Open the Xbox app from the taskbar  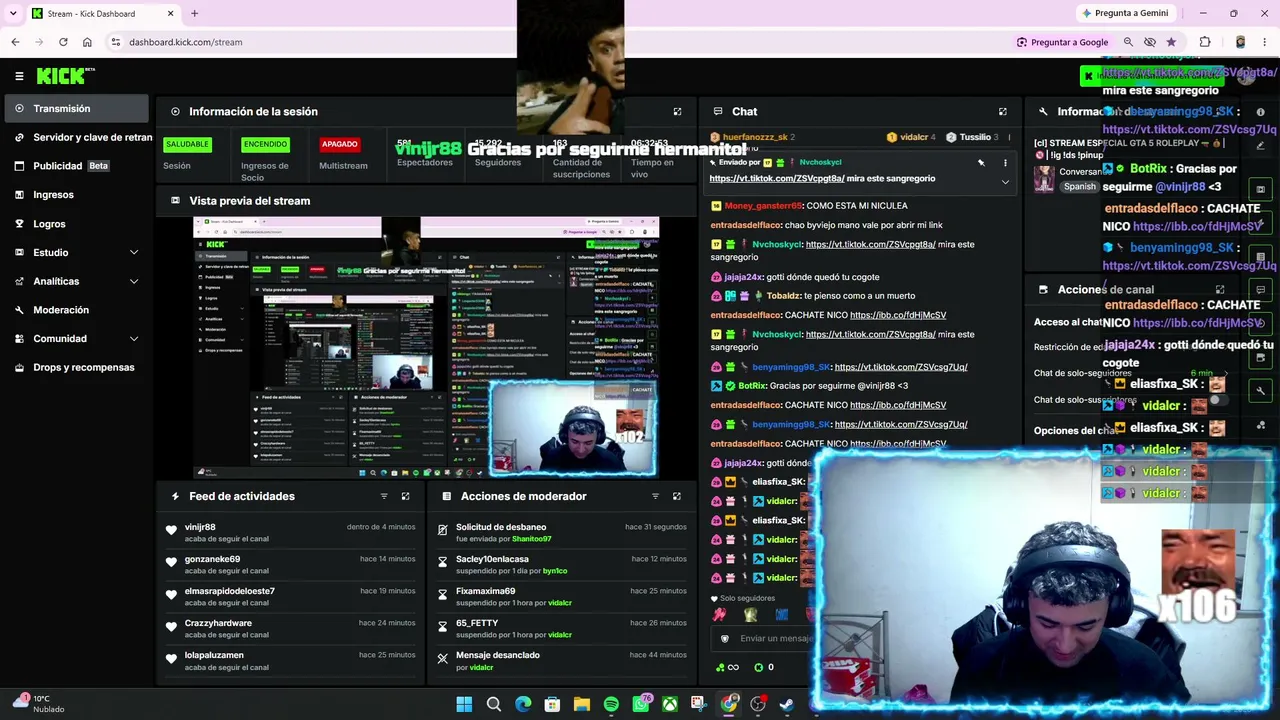[x=670, y=705]
